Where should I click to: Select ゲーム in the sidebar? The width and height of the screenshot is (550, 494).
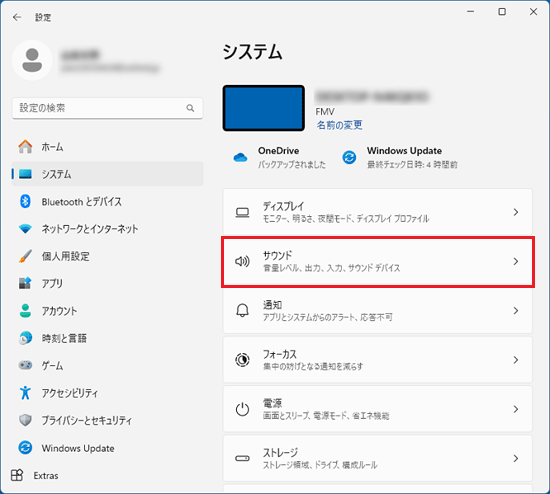click(107, 365)
